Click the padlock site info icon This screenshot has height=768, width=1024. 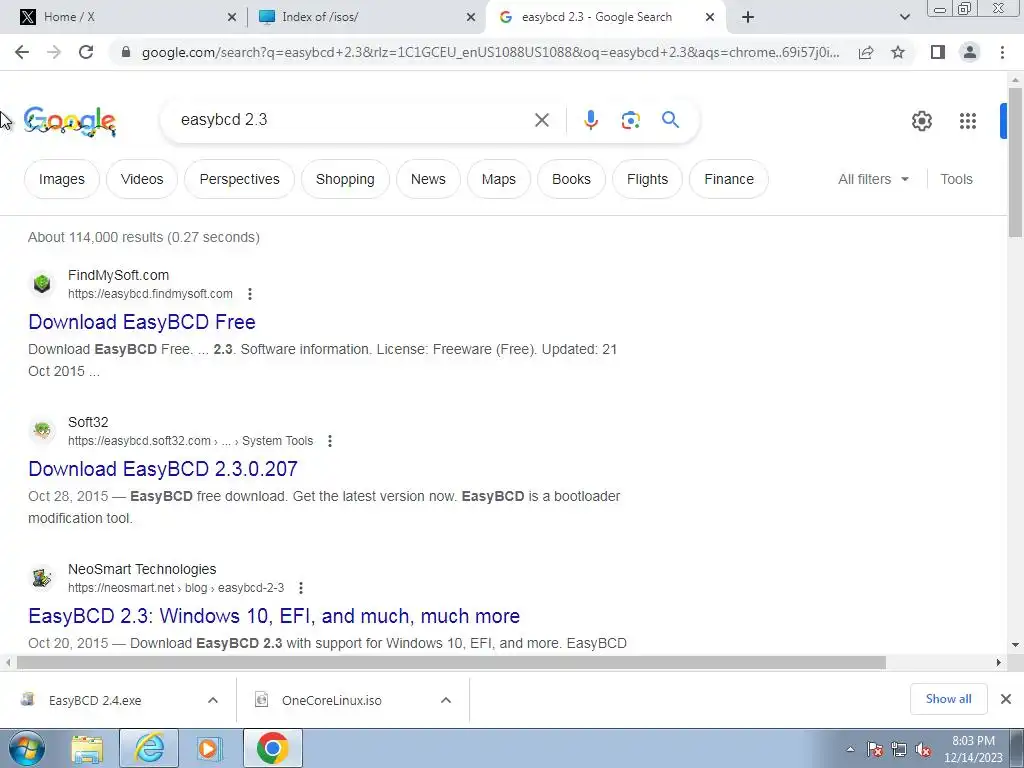(126, 52)
